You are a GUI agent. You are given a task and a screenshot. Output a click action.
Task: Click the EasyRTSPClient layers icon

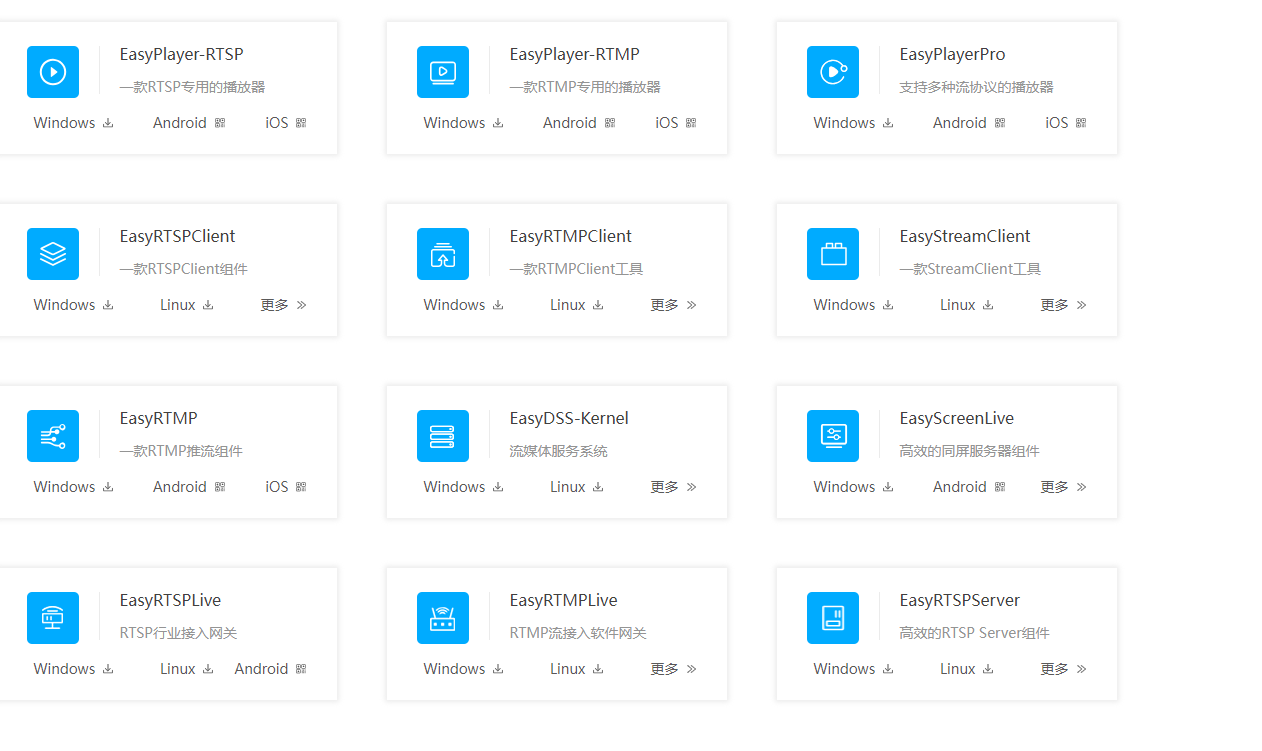[53, 254]
